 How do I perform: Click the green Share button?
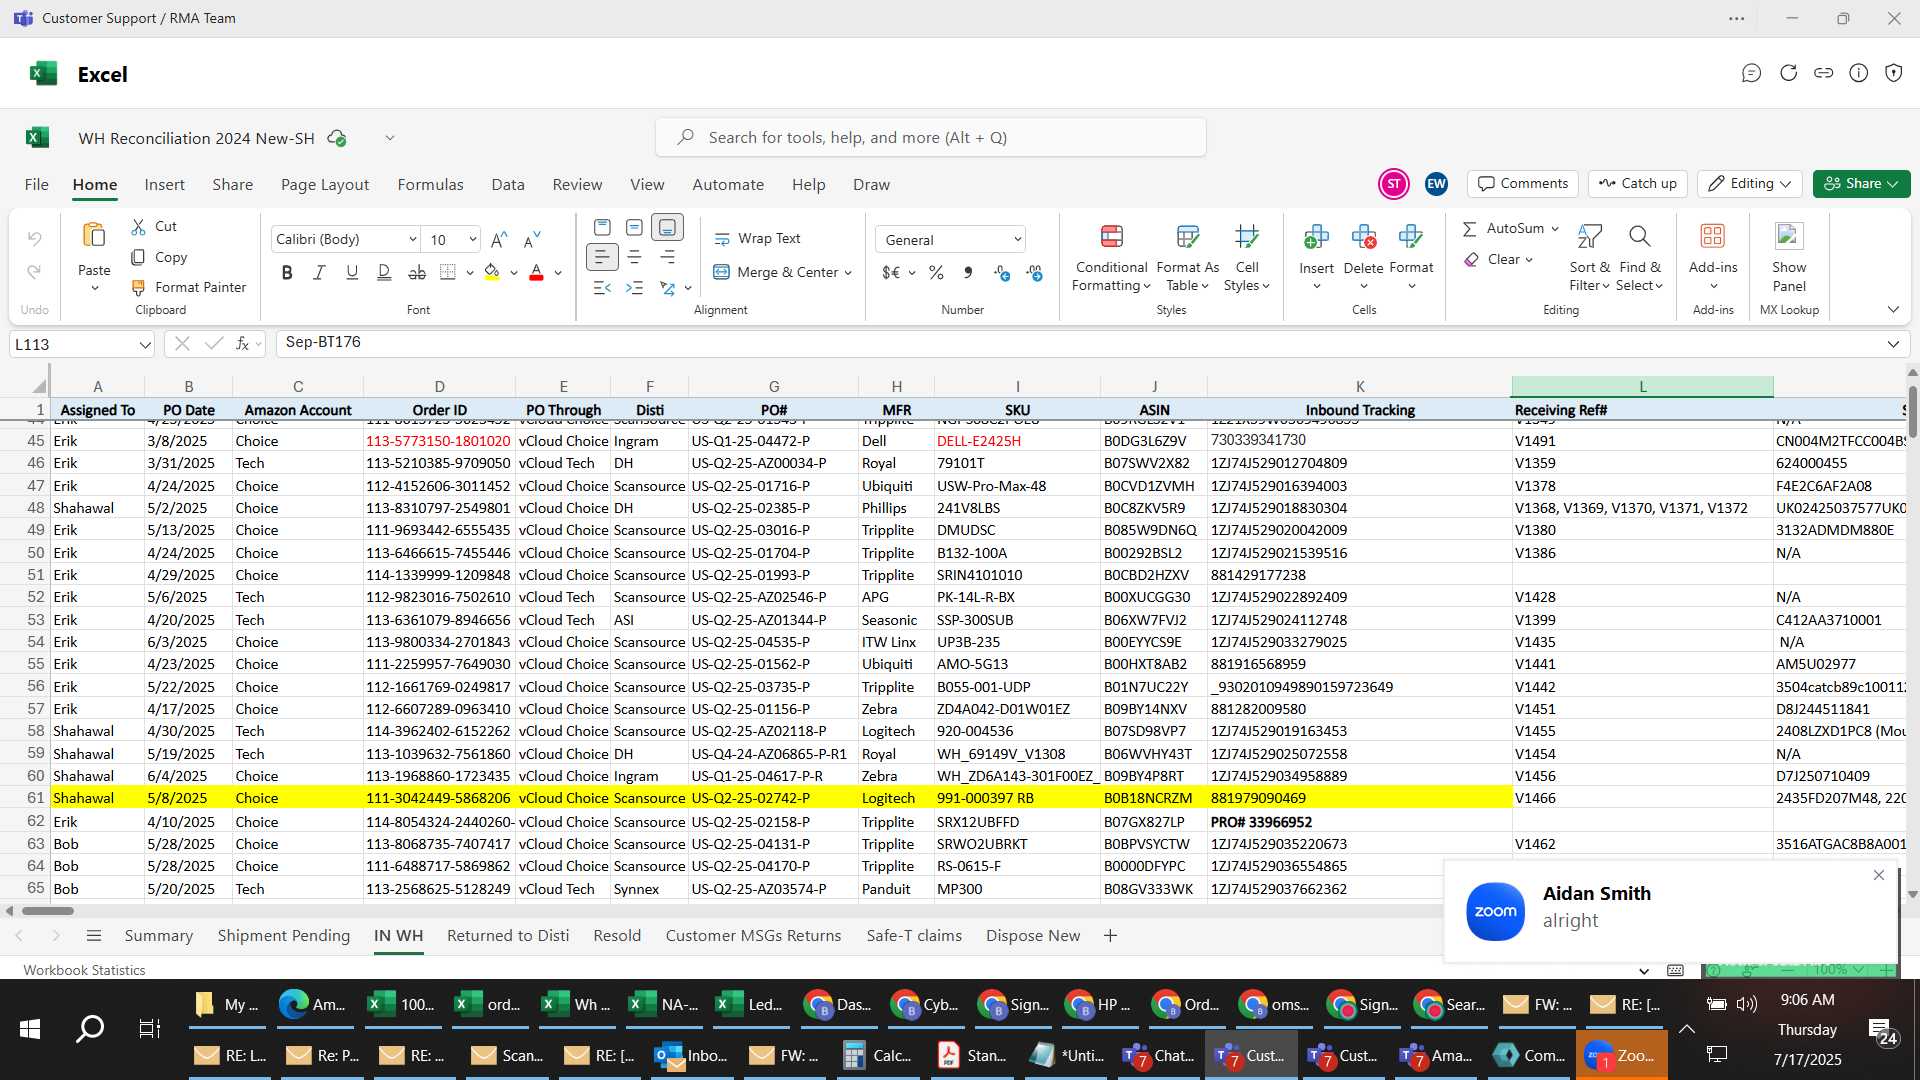(x=1861, y=184)
